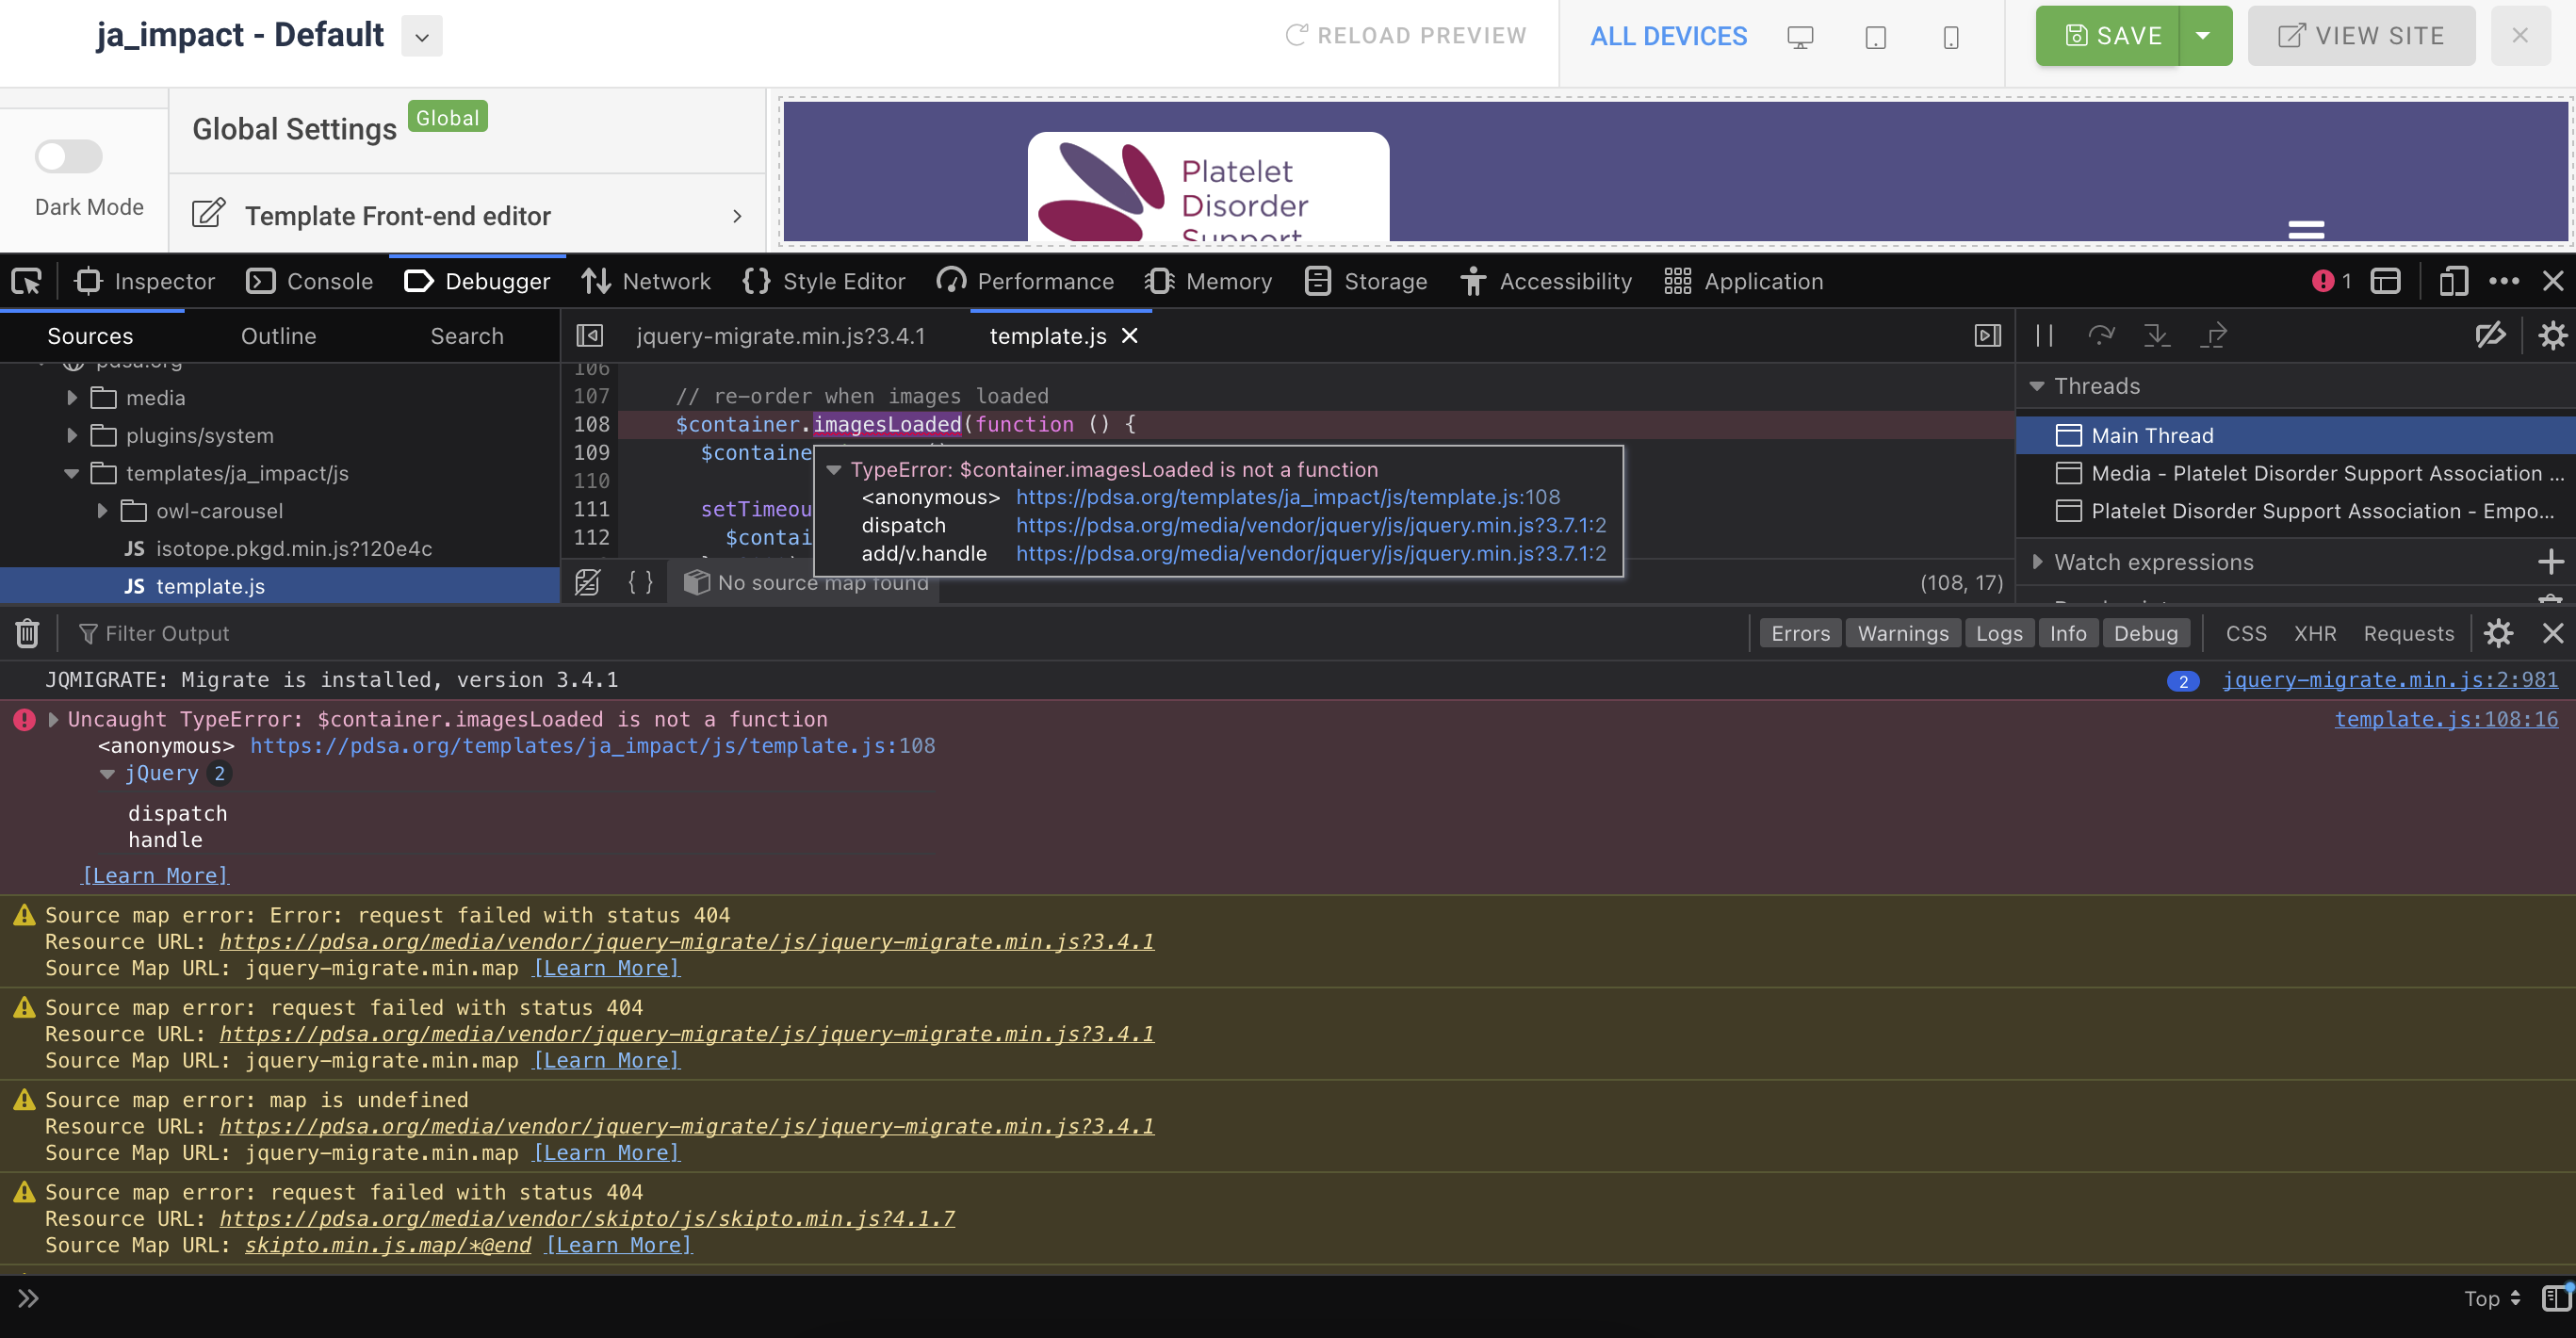This screenshot has height=1338, width=2576.
Task: Select desktop monitor device preview icon
Action: [x=1800, y=38]
